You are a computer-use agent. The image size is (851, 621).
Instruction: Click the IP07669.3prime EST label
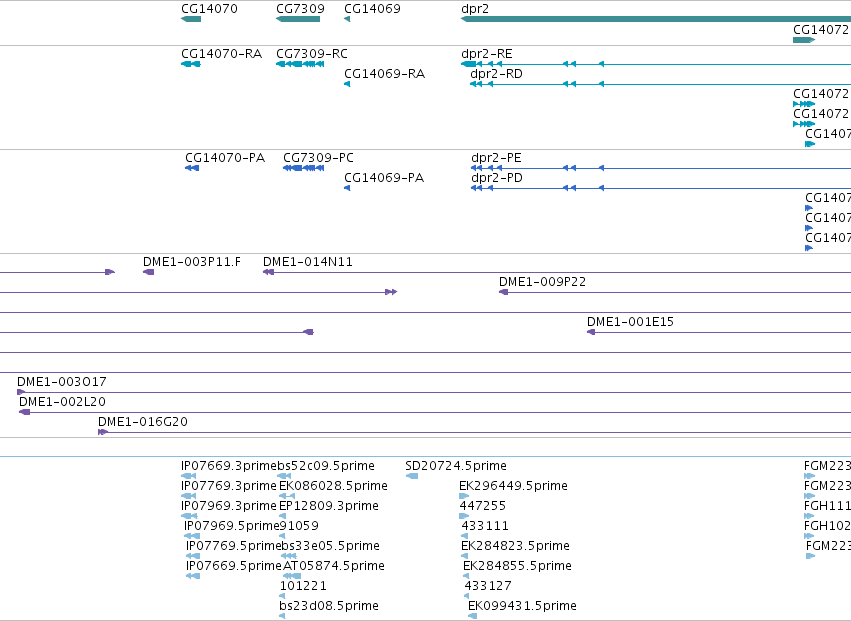228,466
